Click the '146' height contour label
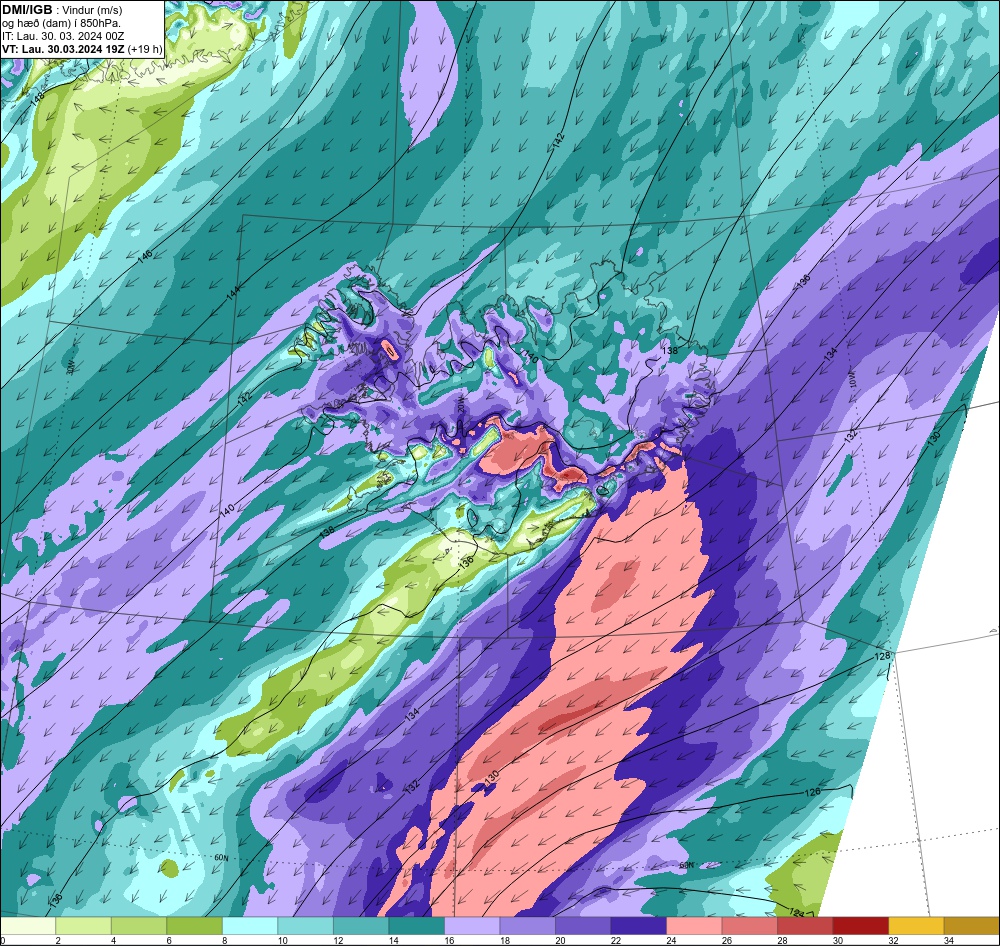The width and height of the screenshot is (1000, 946). coord(145,256)
